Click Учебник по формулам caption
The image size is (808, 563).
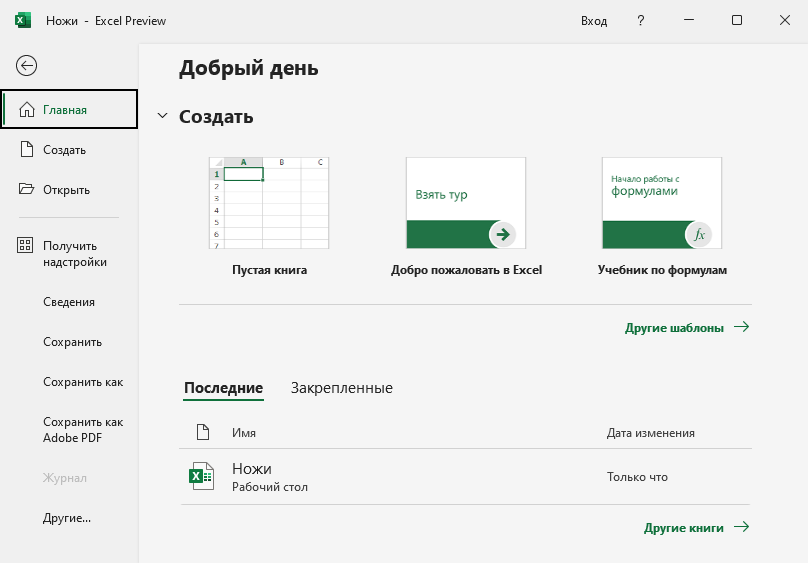point(662,270)
